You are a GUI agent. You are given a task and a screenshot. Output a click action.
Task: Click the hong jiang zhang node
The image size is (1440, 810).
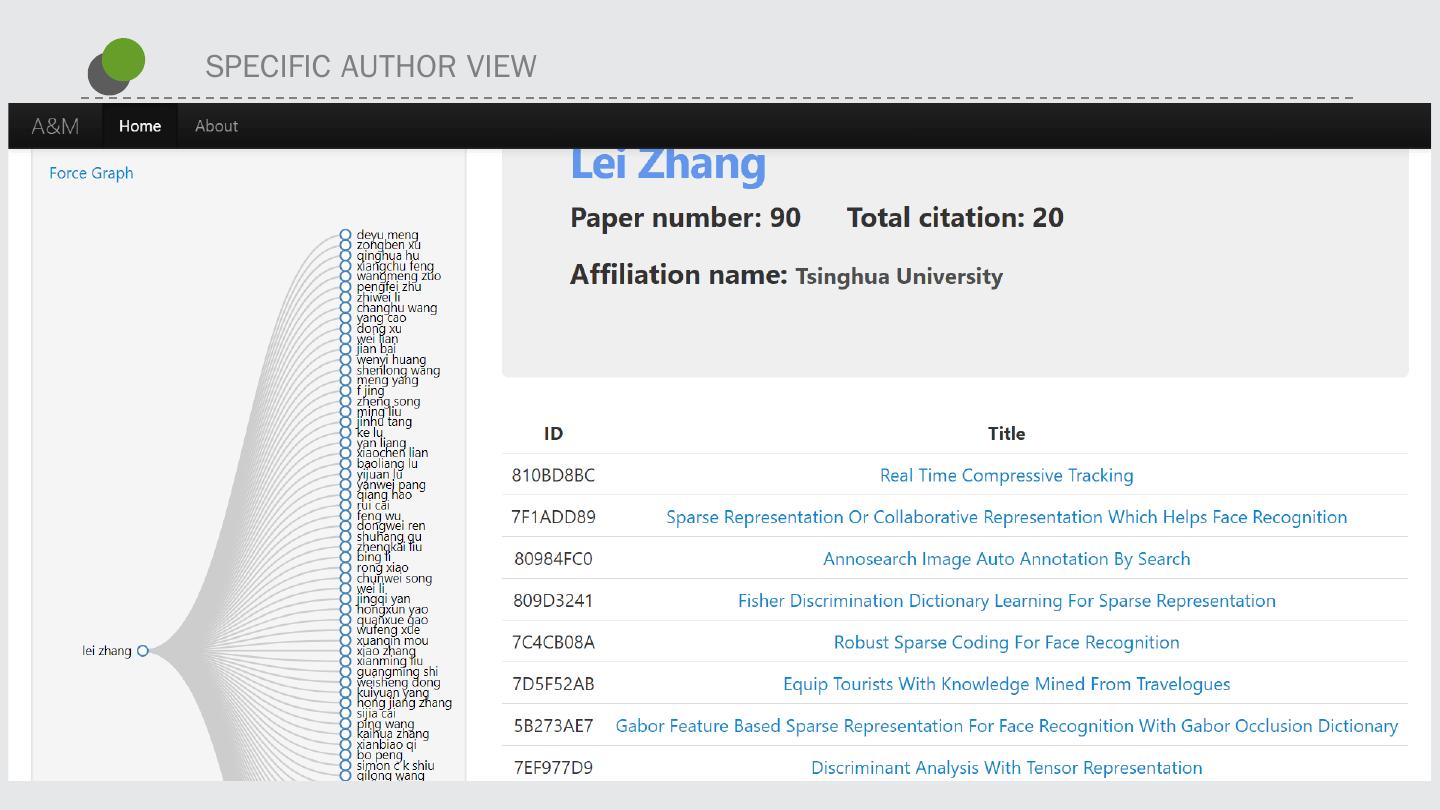(346, 703)
